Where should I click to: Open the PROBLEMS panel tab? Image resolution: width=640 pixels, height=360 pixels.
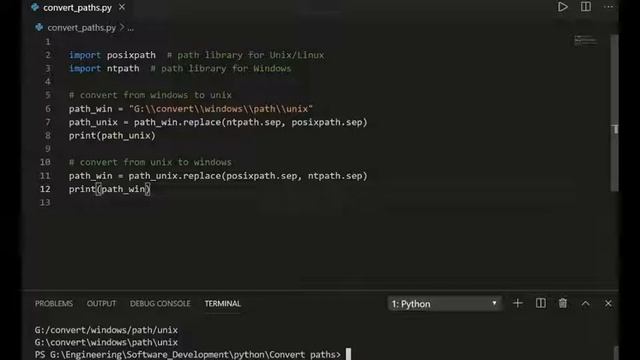coord(54,304)
